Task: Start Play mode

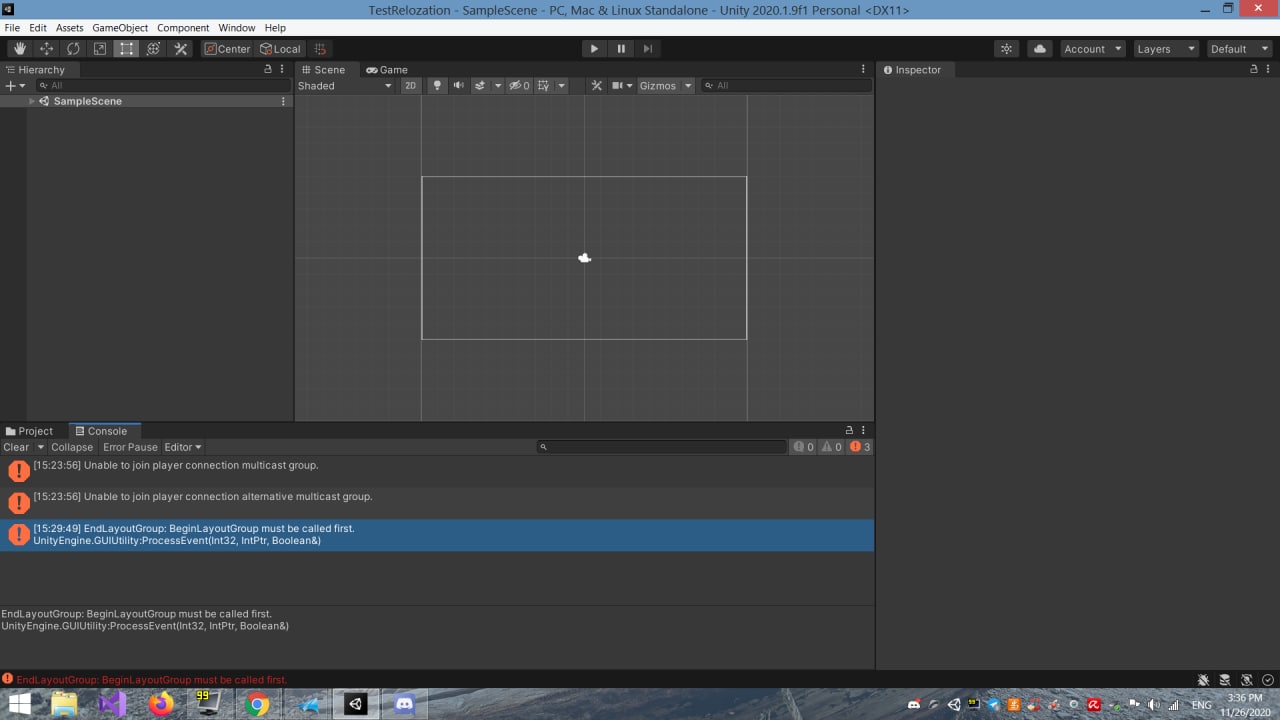Action: click(594, 49)
